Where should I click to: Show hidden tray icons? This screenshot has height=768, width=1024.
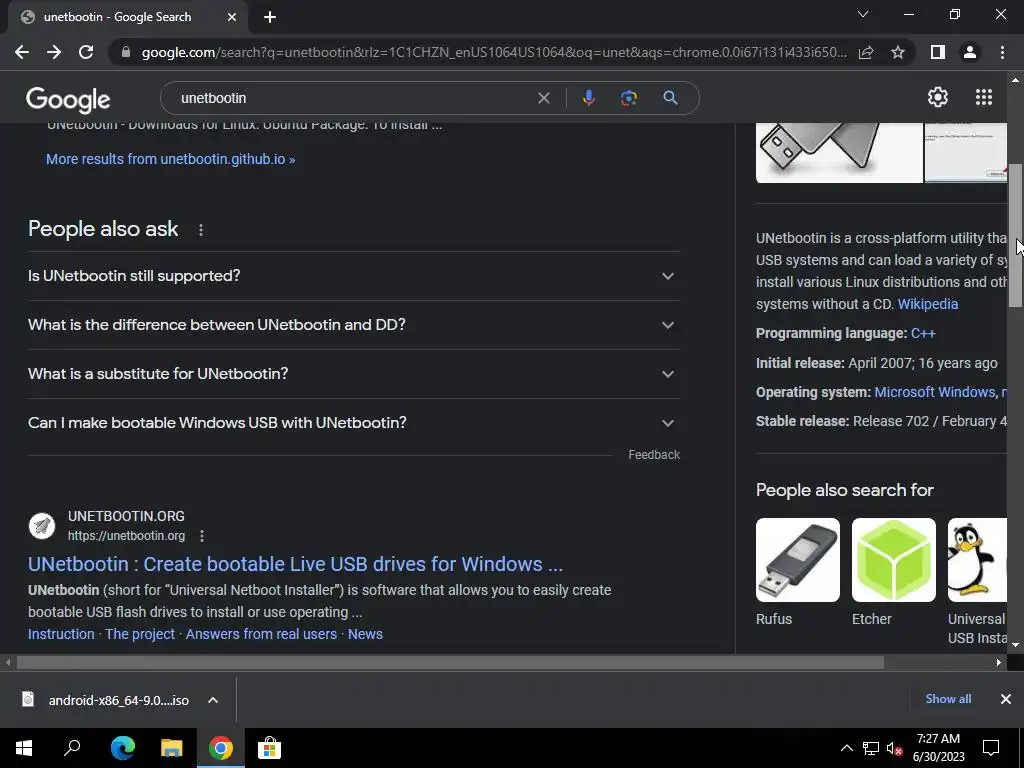(846, 748)
